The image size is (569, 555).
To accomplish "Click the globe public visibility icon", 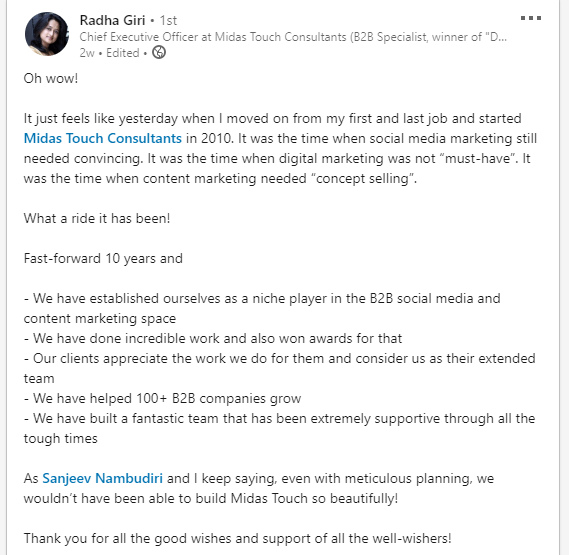I will (159, 53).
